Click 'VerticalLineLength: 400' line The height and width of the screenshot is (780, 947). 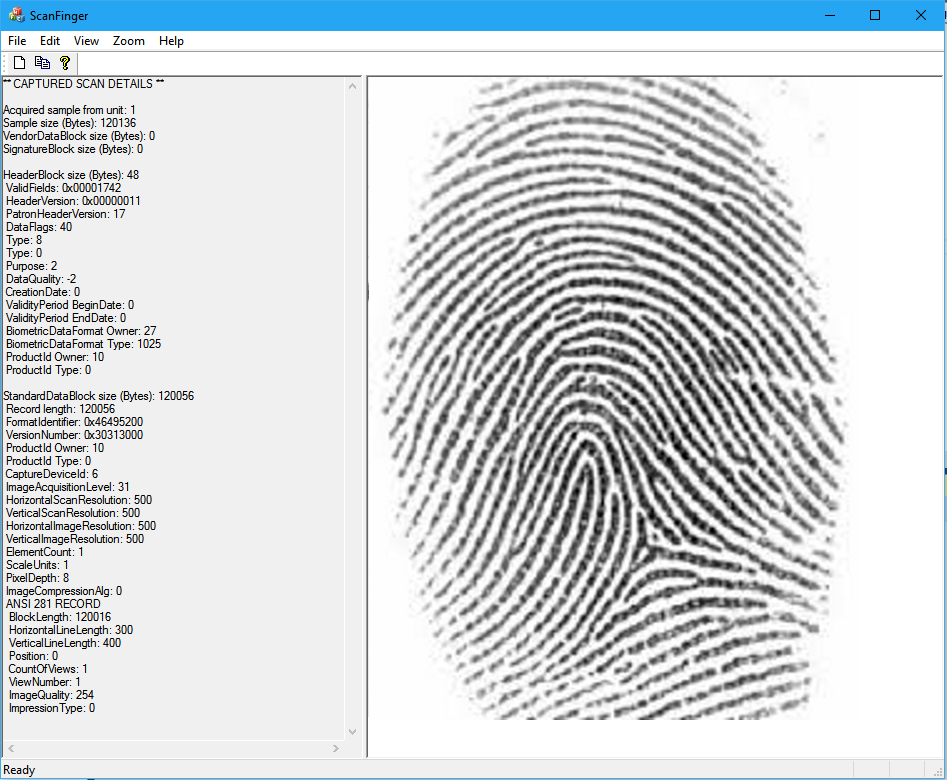click(65, 643)
